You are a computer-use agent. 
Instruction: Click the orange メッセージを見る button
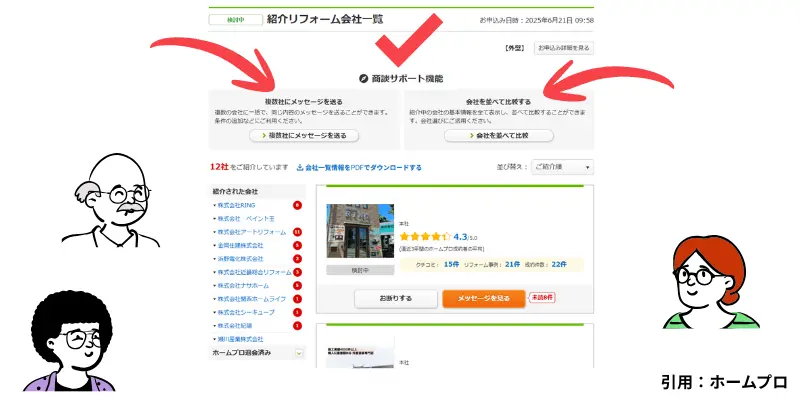pyautogui.click(x=484, y=298)
